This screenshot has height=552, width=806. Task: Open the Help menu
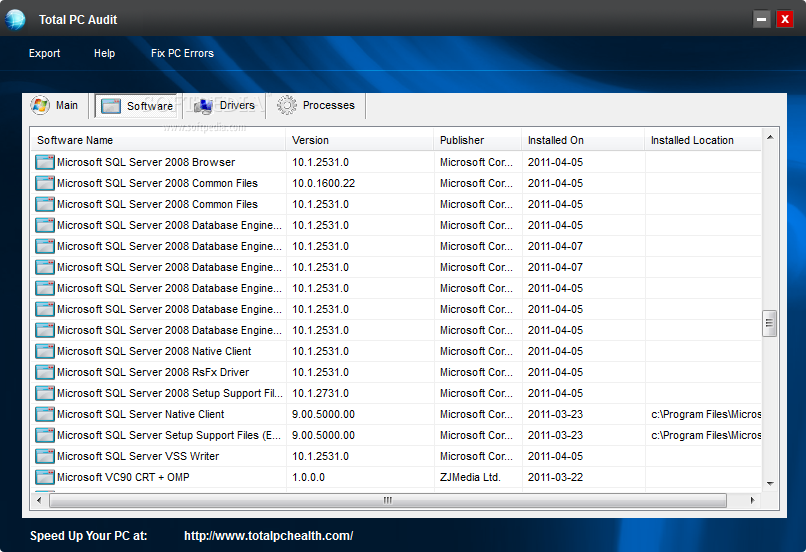(104, 53)
